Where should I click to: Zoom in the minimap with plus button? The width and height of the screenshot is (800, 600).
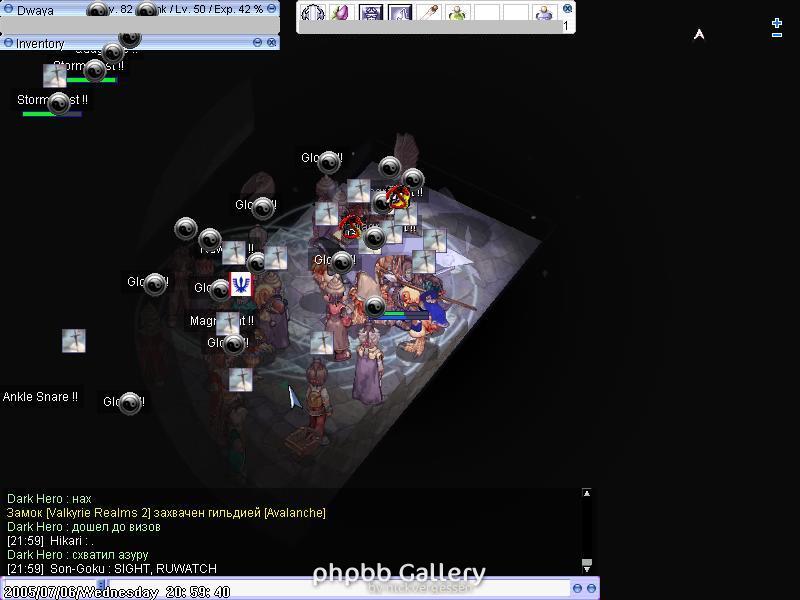point(777,22)
